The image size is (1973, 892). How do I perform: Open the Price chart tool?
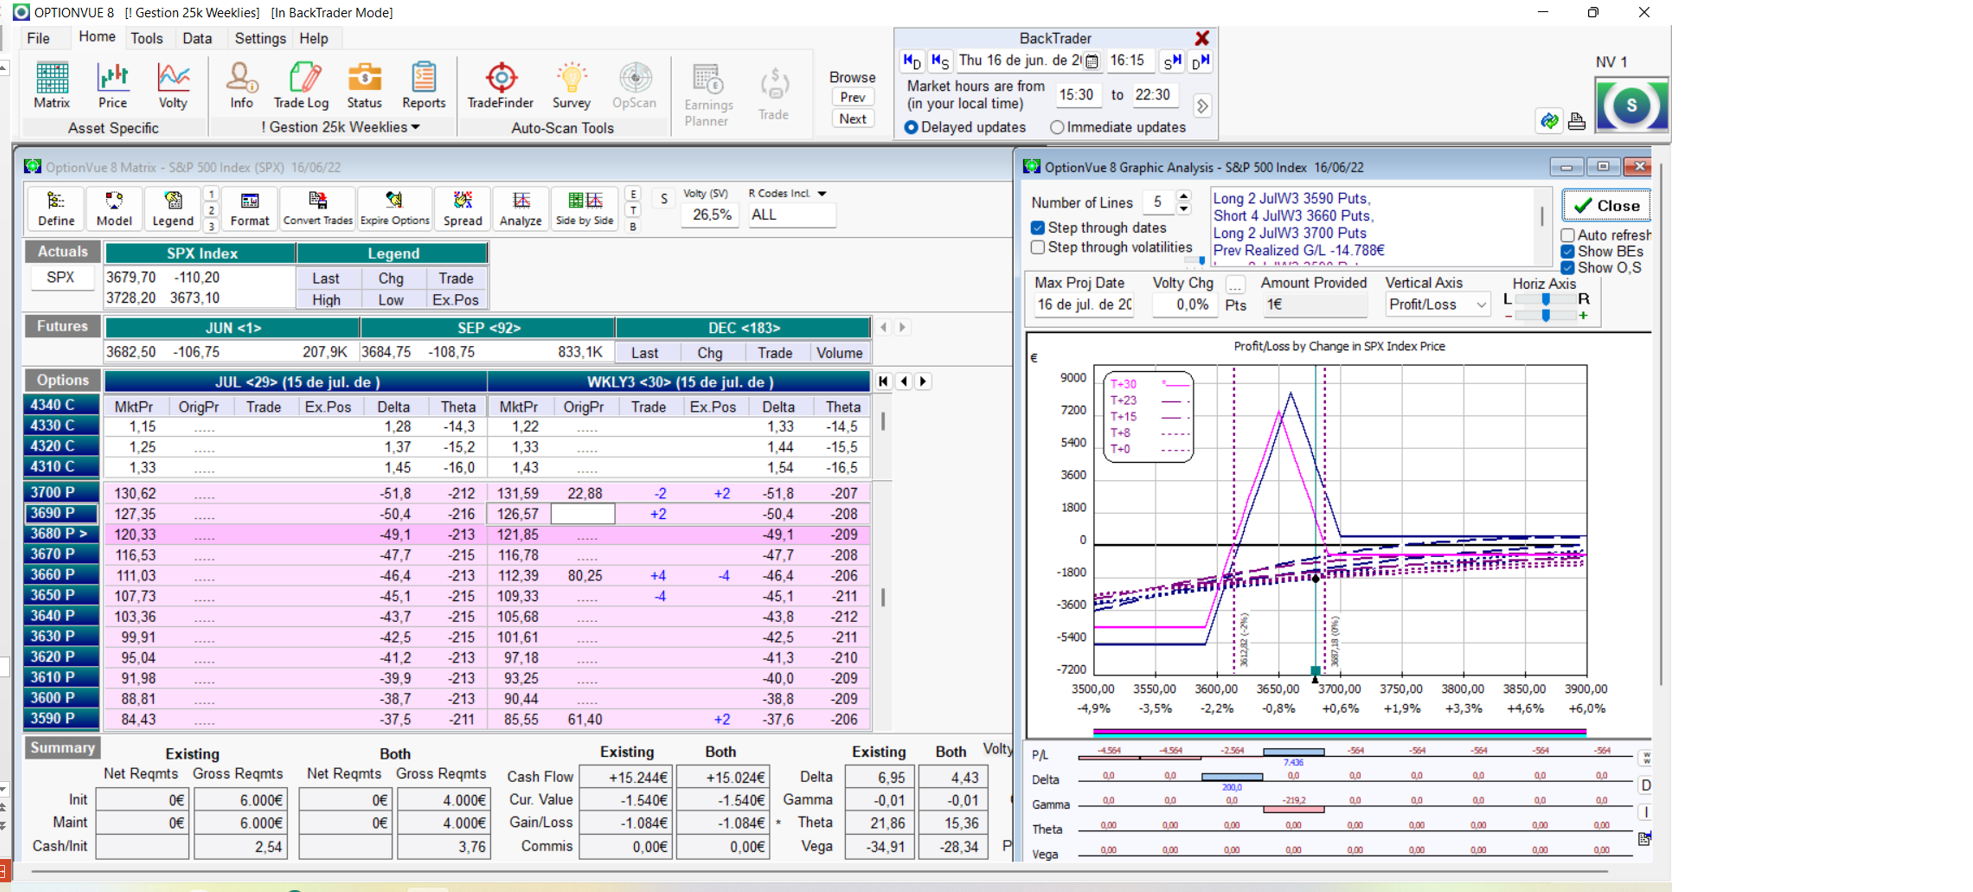(x=112, y=85)
